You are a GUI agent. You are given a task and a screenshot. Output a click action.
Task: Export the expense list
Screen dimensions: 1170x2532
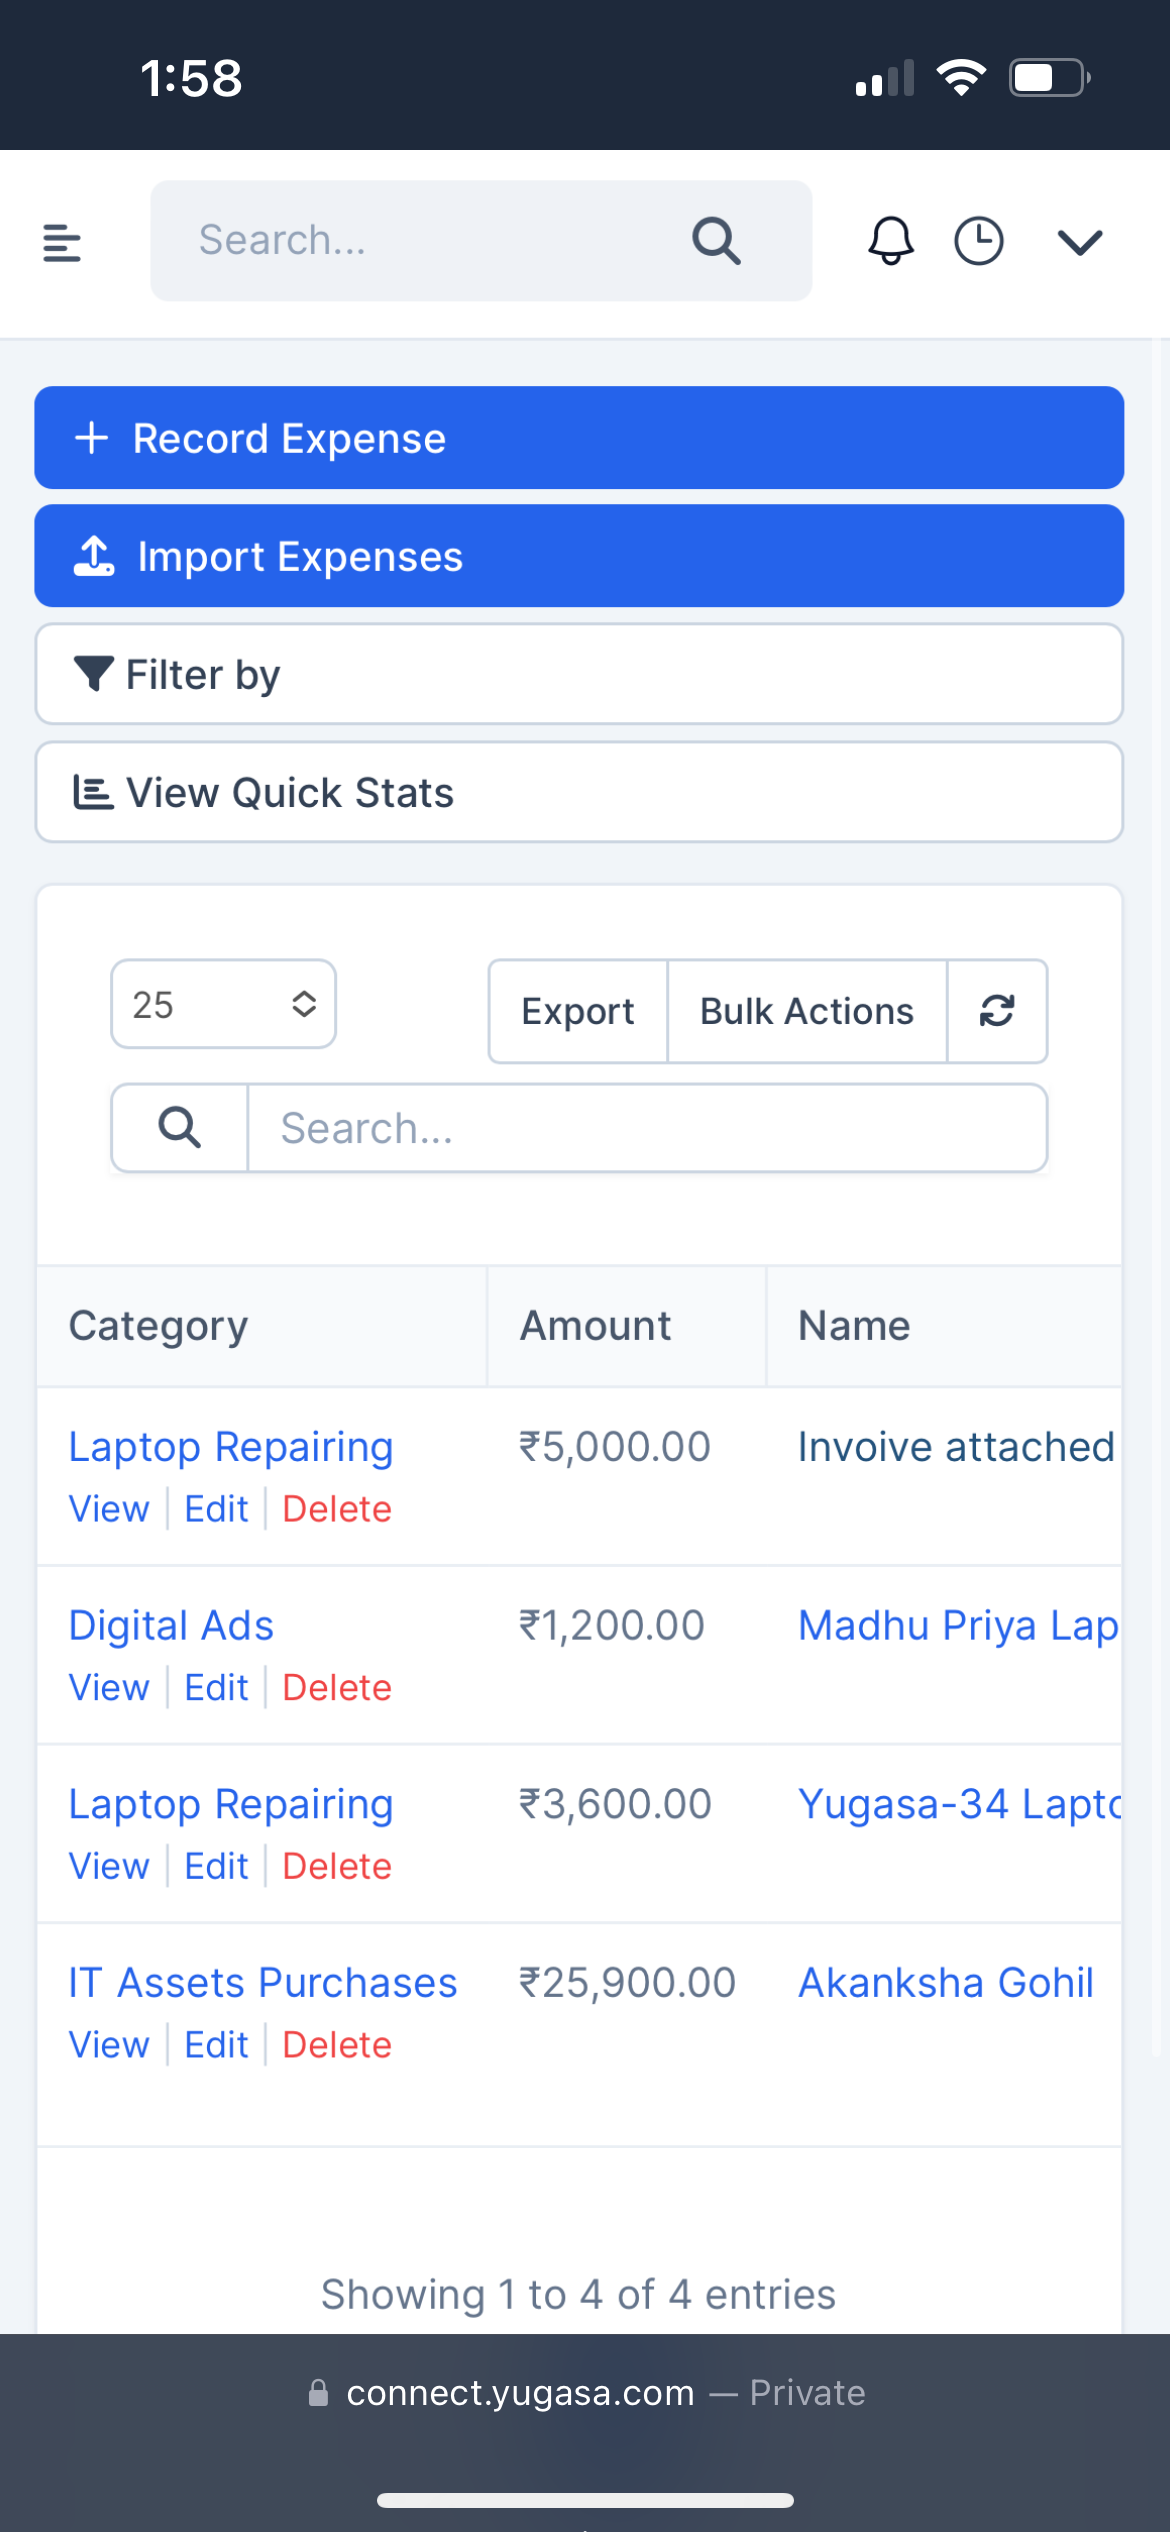click(x=577, y=1011)
